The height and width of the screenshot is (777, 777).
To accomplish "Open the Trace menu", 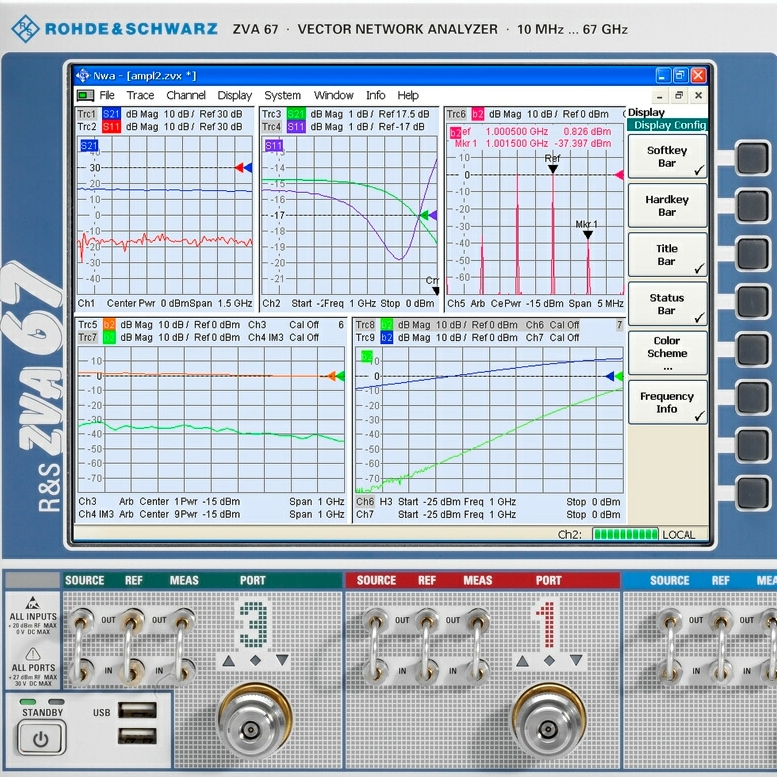I will [140, 95].
